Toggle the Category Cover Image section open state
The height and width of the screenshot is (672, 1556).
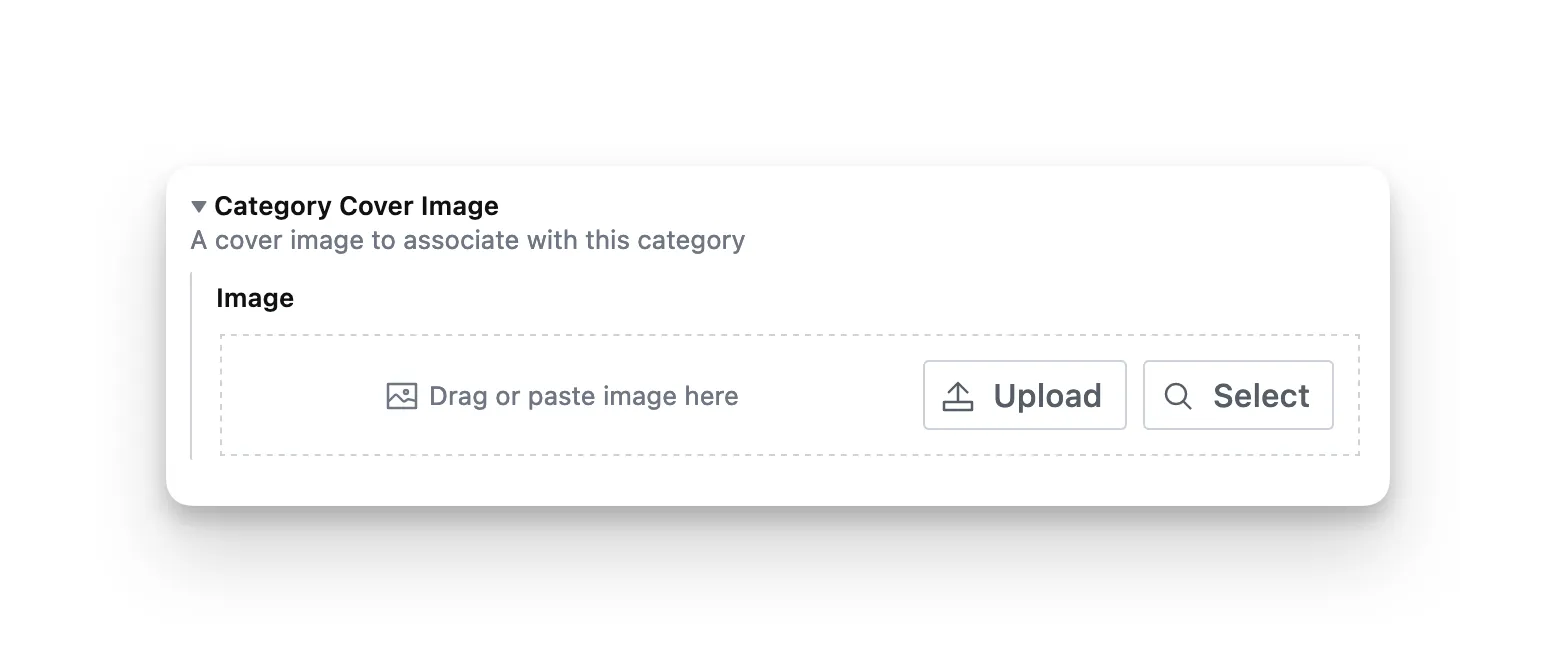click(199, 206)
